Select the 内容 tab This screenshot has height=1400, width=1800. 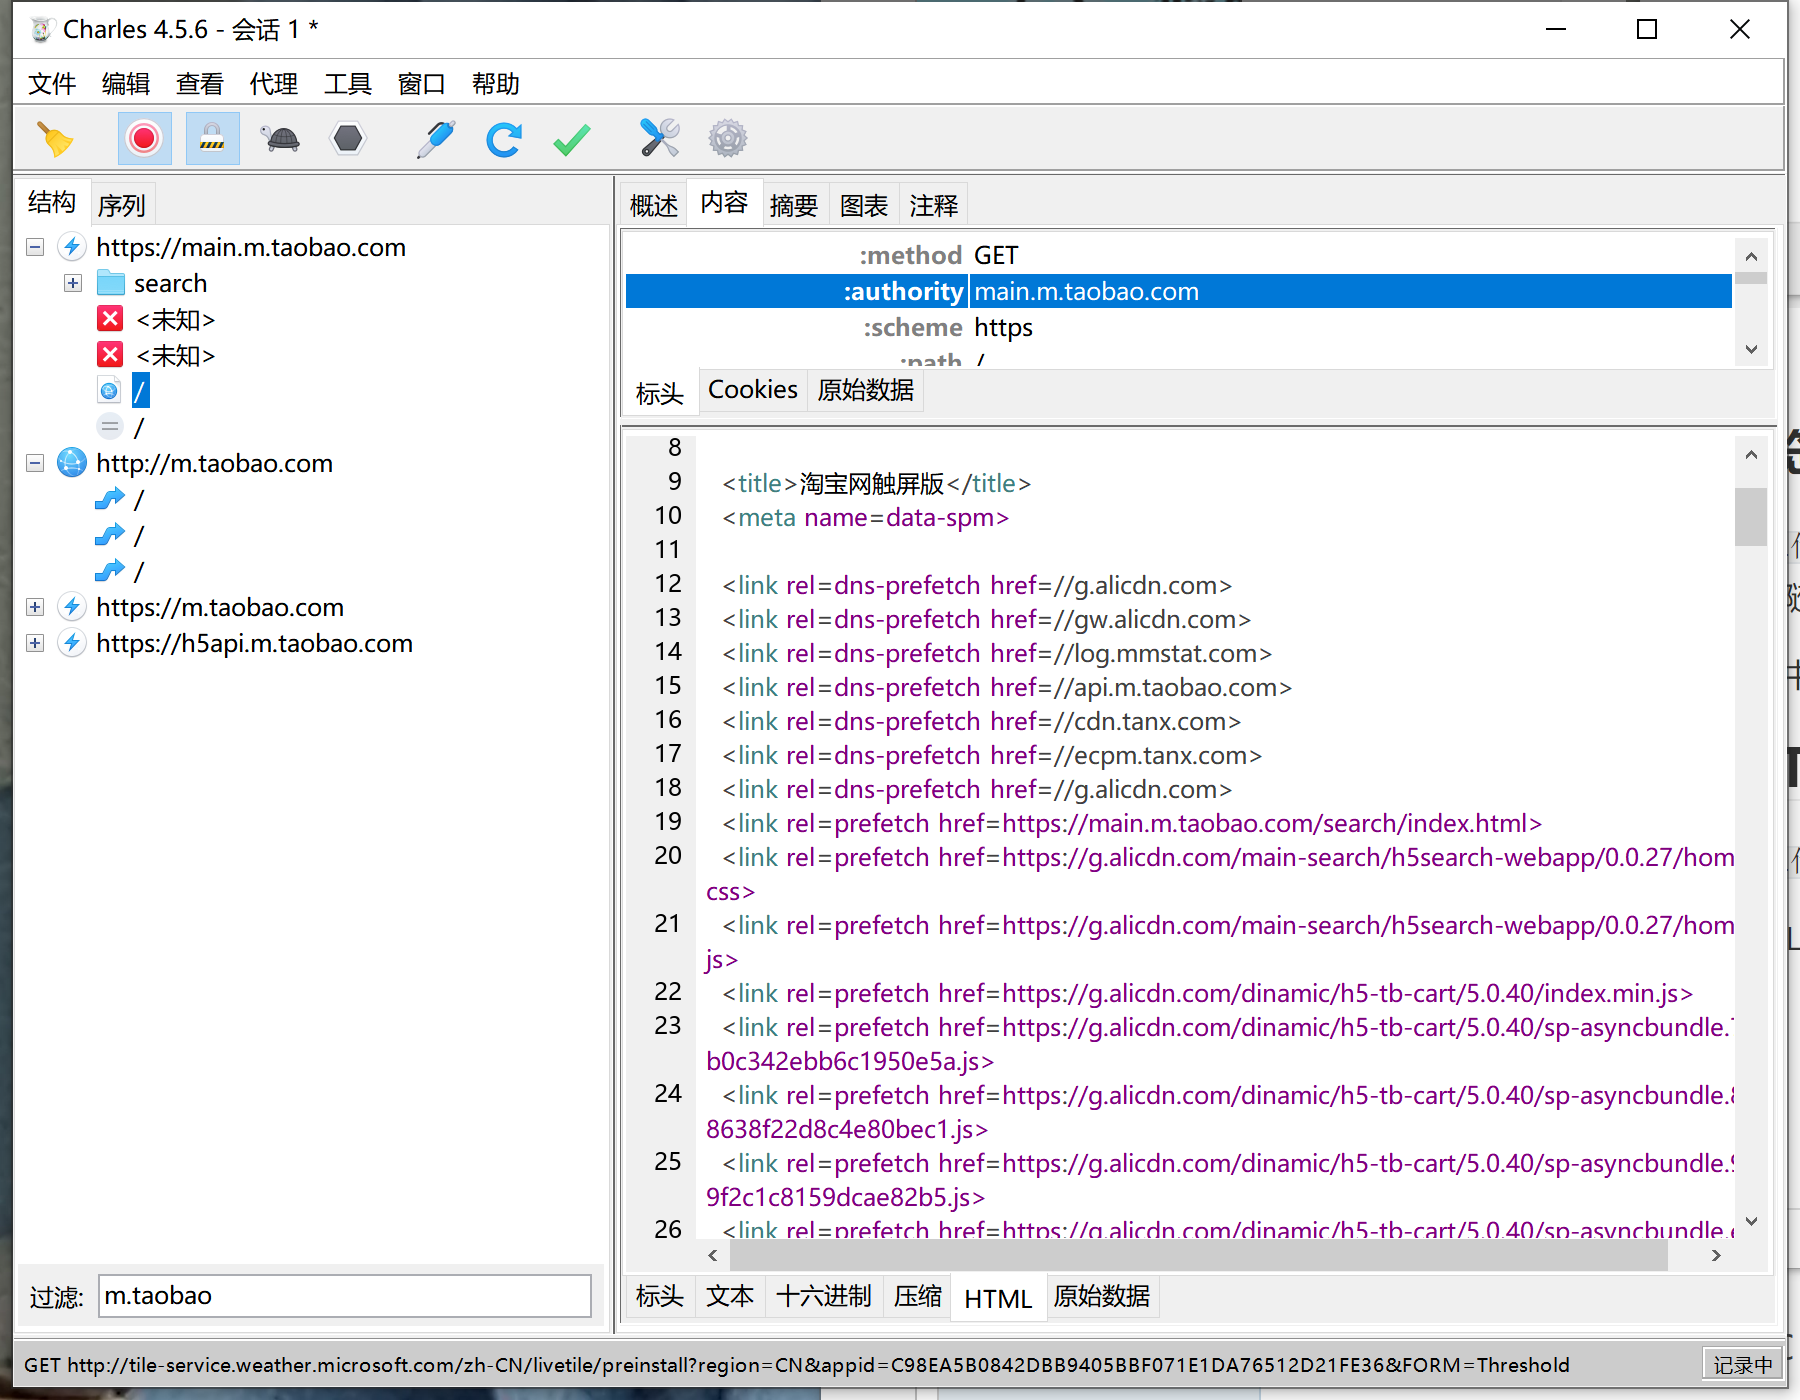(x=724, y=203)
